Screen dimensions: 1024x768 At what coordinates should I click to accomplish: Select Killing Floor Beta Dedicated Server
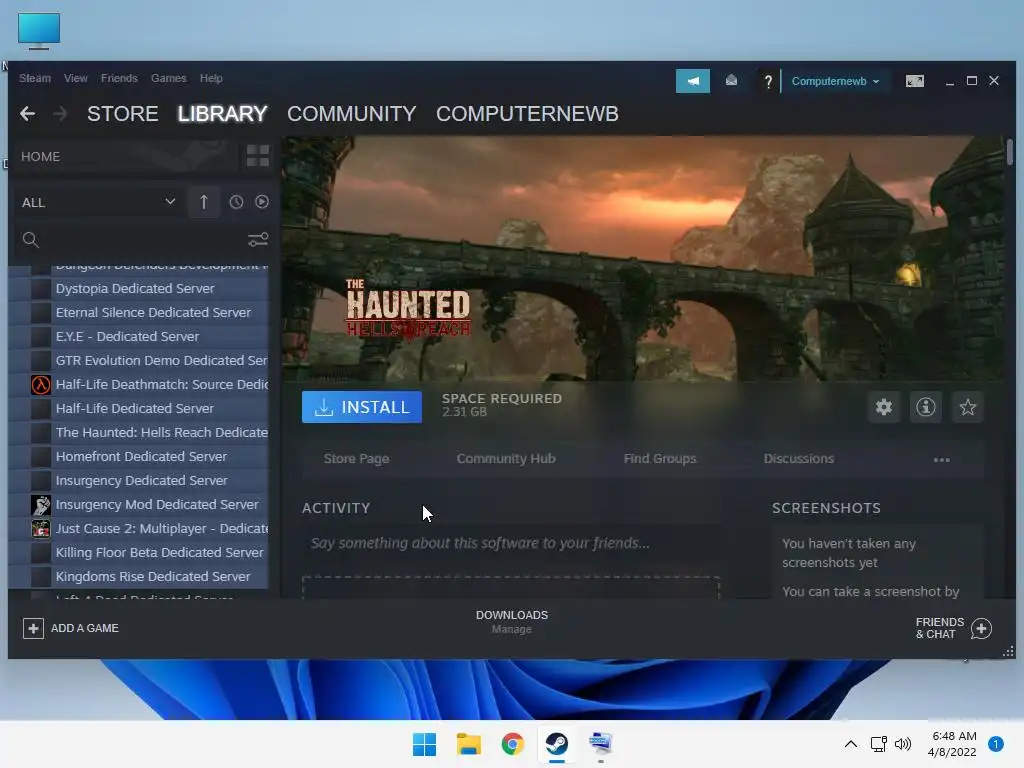pyautogui.click(x=138, y=552)
